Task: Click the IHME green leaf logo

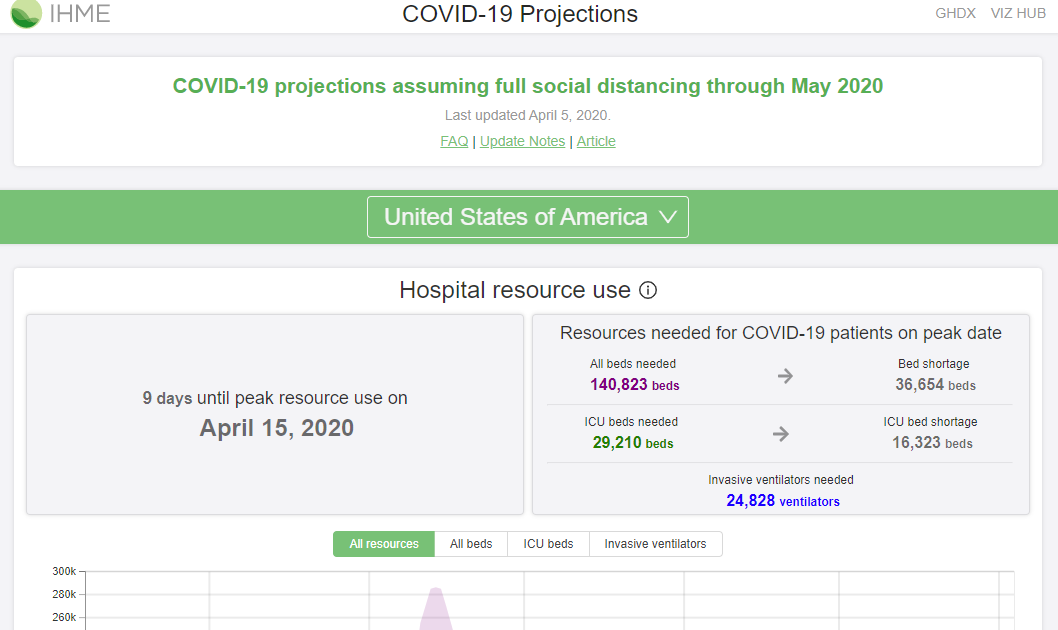Action: [x=26, y=13]
